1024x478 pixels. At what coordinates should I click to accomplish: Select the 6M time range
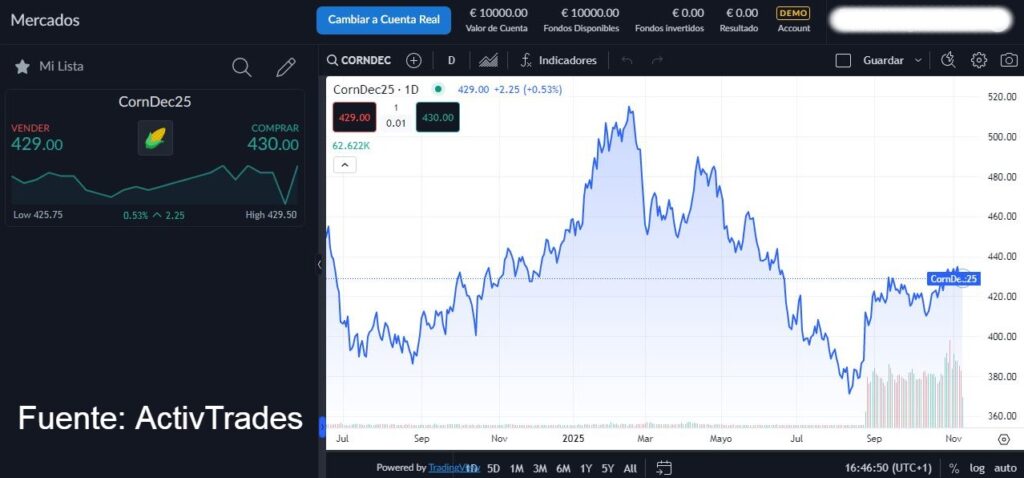563,468
